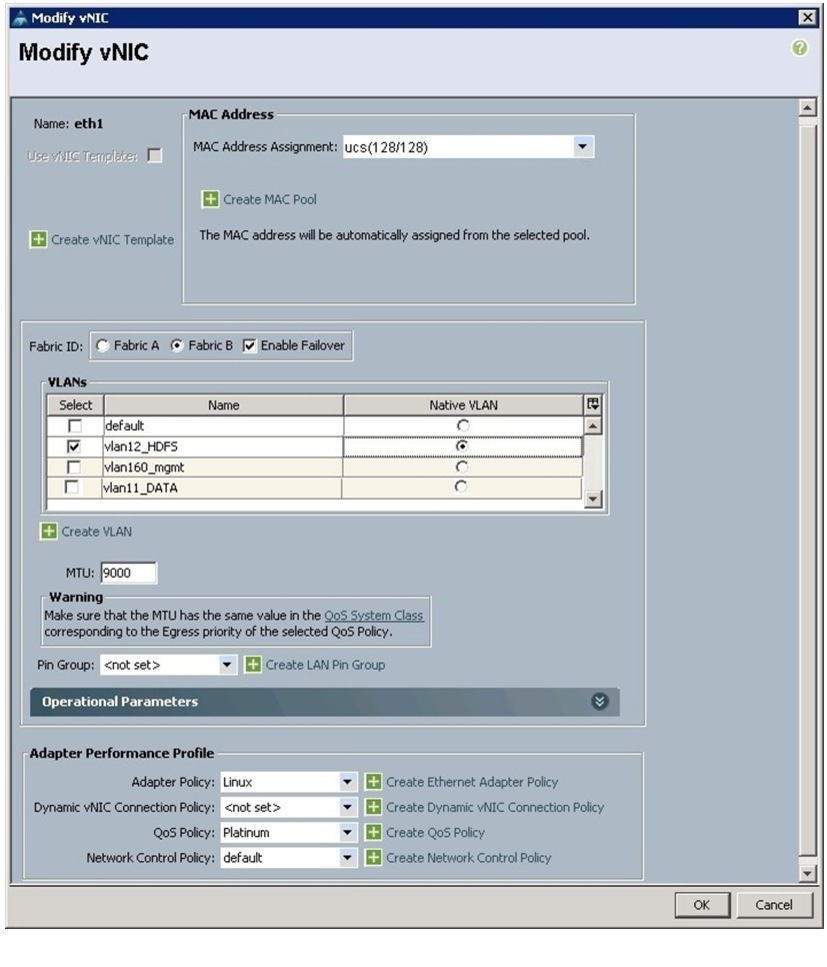Click the VLAN list scroll down arrow
The height and width of the screenshot is (967, 827).
coord(593,499)
